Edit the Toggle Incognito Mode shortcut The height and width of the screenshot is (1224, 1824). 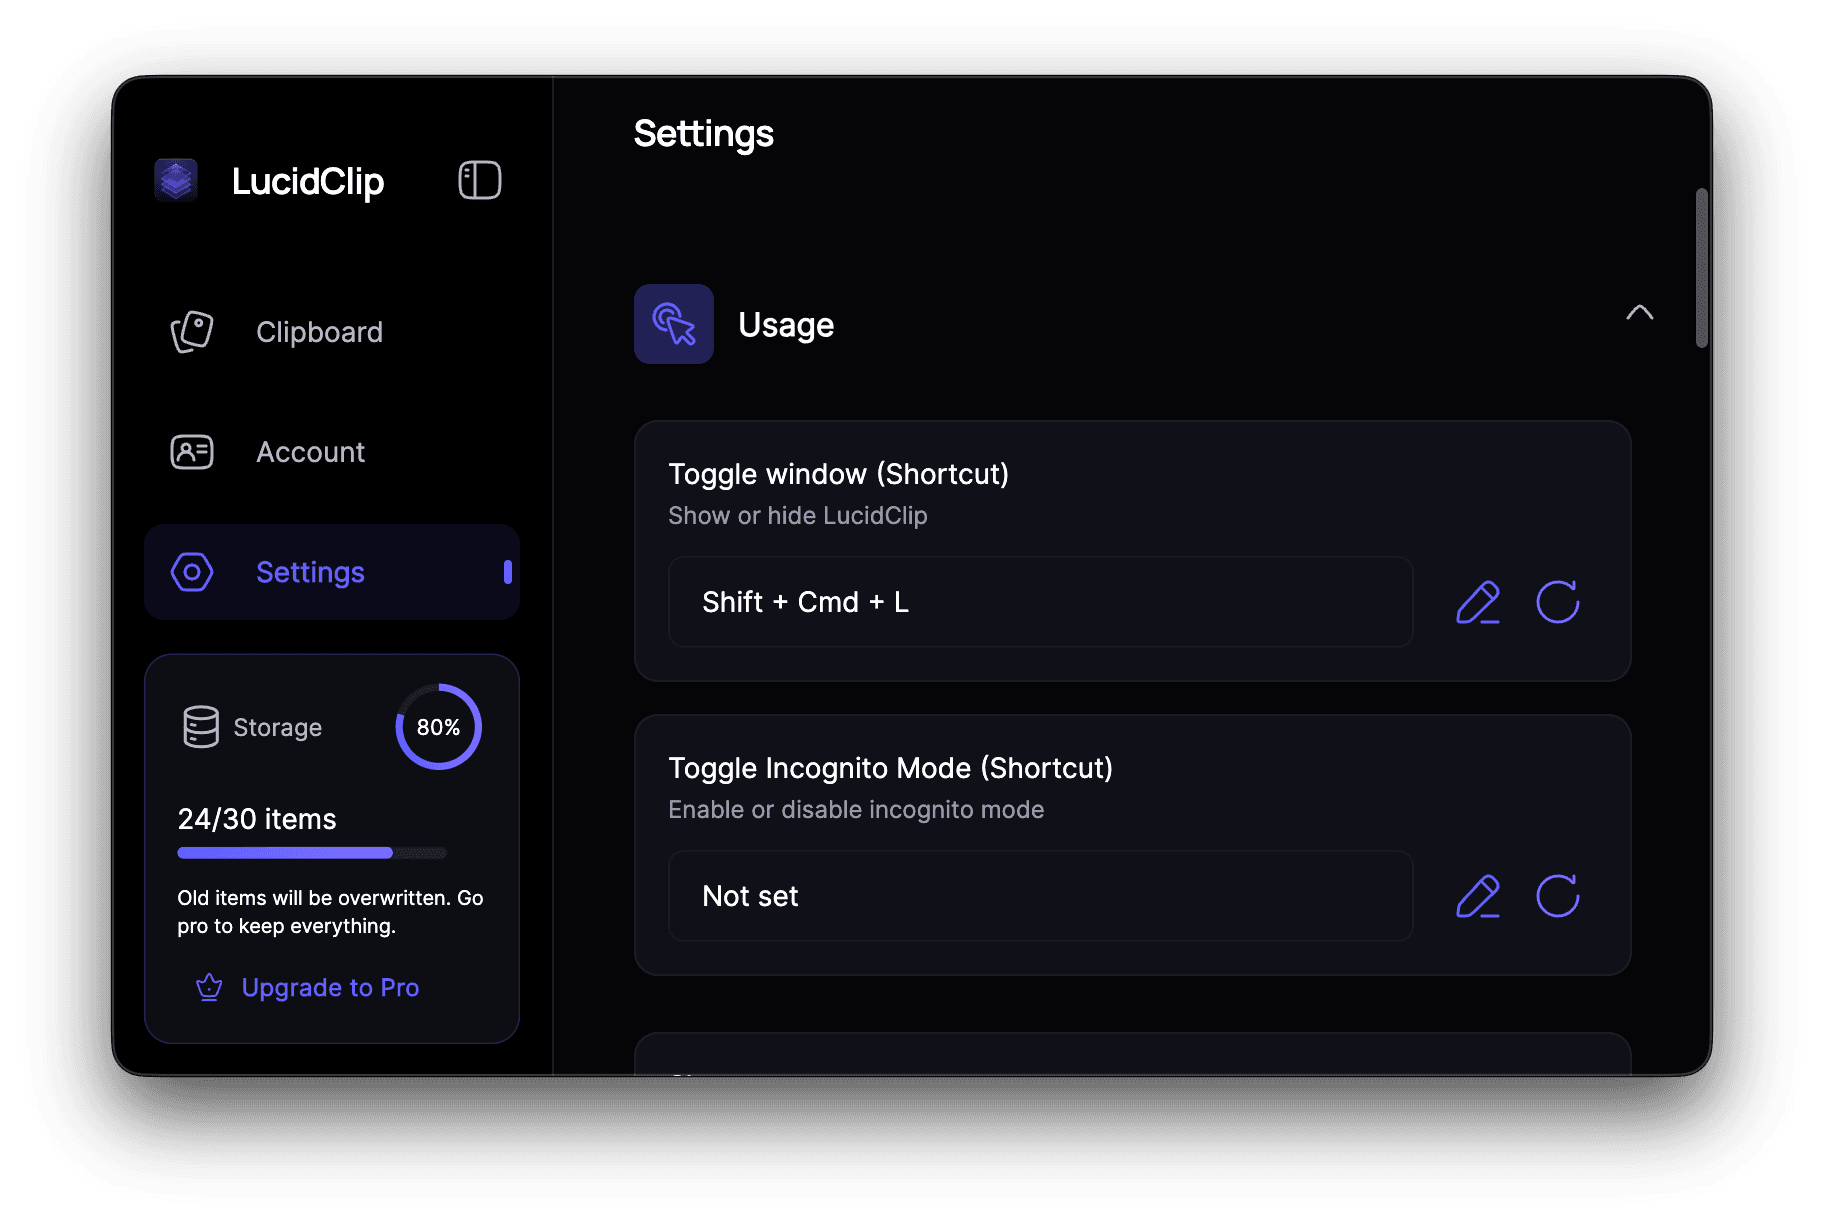[1477, 896]
